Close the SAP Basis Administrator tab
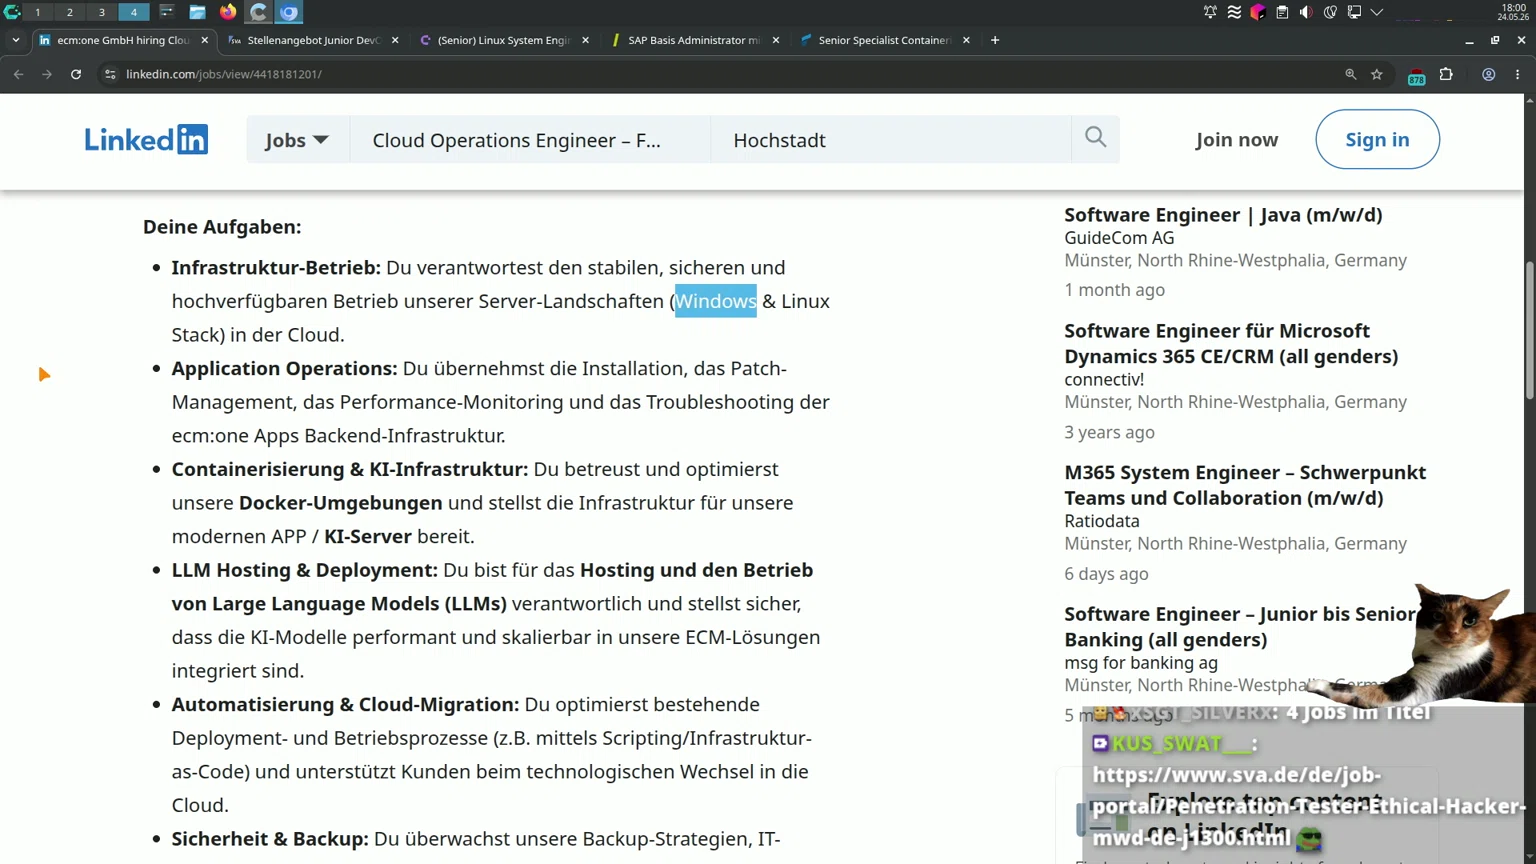This screenshot has height=864, width=1536. click(x=776, y=40)
